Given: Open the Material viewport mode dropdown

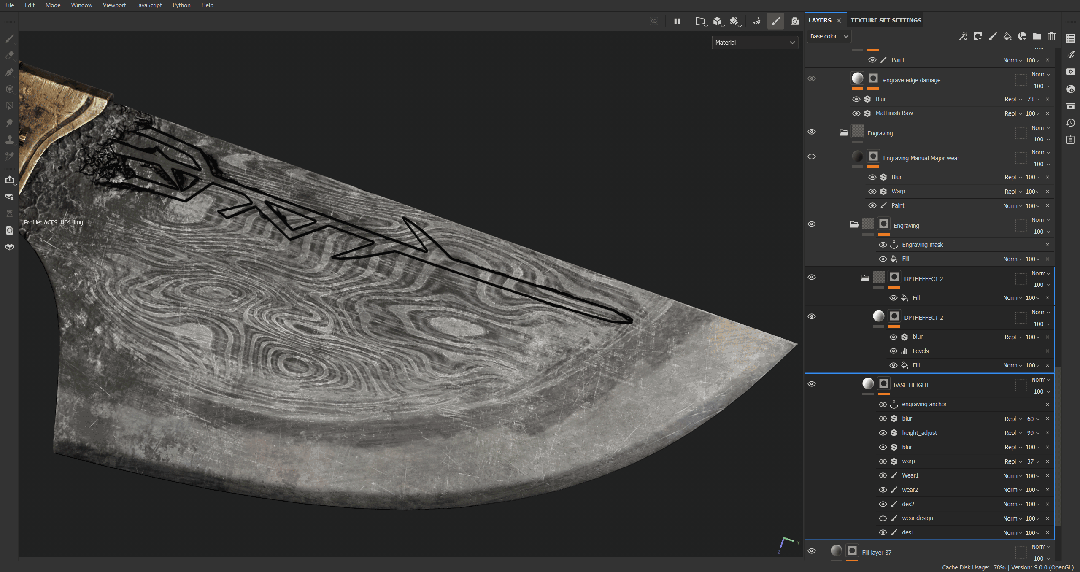Looking at the screenshot, I should (x=755, y=42).
